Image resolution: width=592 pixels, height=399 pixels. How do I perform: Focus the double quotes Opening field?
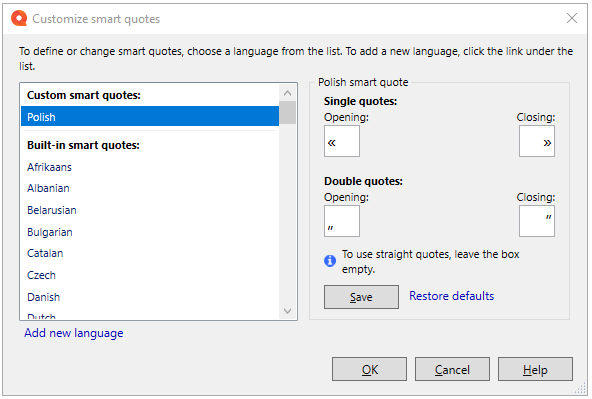pyautogui.click(x=342, y=221)
